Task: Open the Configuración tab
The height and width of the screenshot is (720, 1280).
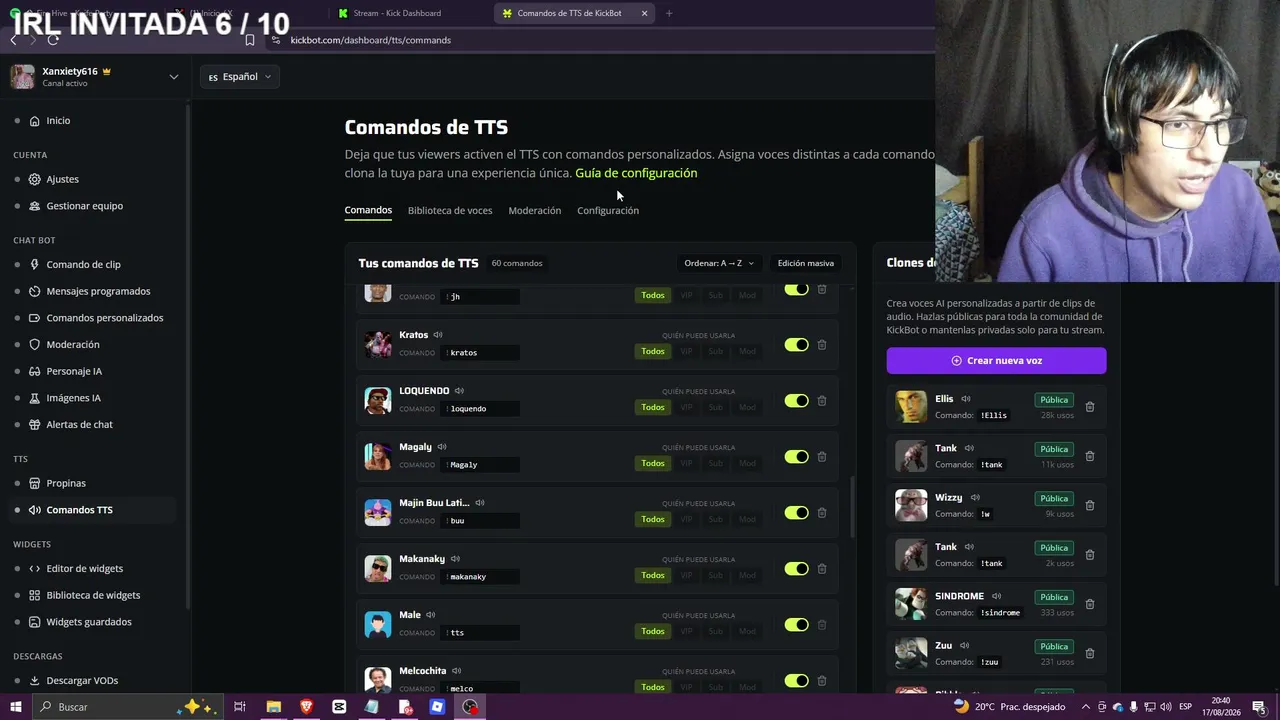Action: pos(608,211)
